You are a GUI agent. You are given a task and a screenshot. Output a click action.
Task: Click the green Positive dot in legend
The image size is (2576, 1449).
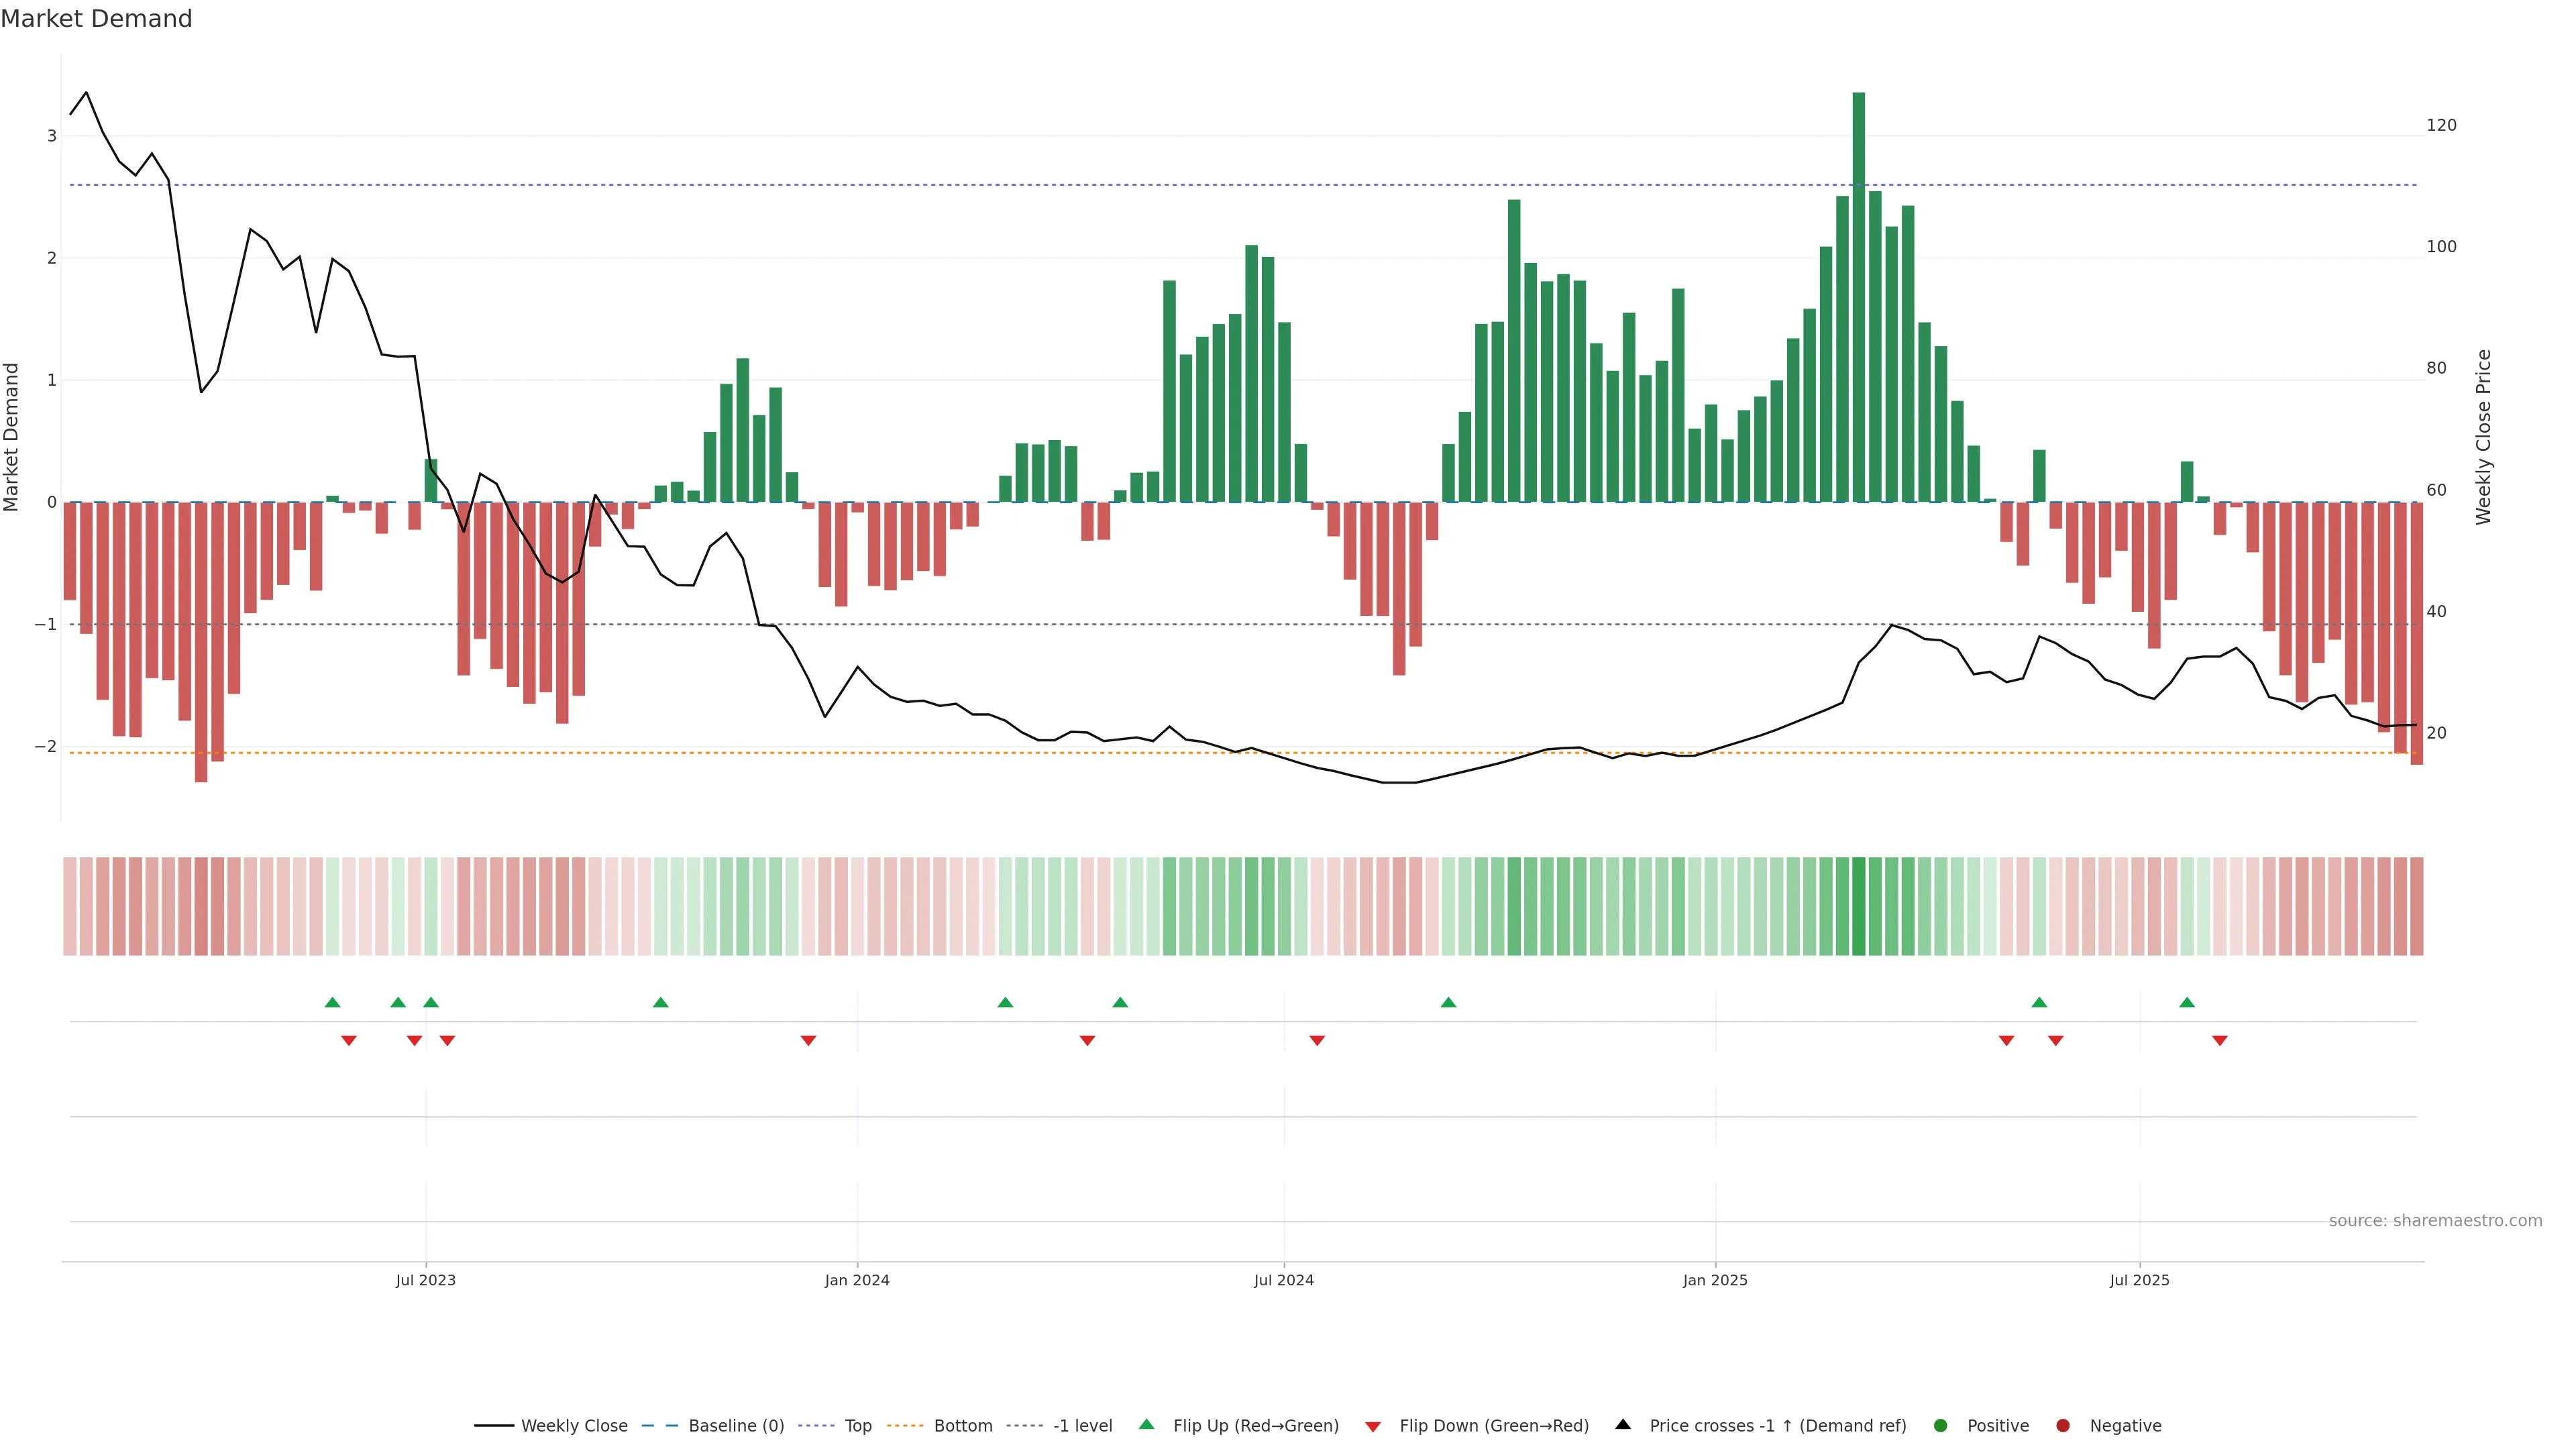[1941, 1425]
